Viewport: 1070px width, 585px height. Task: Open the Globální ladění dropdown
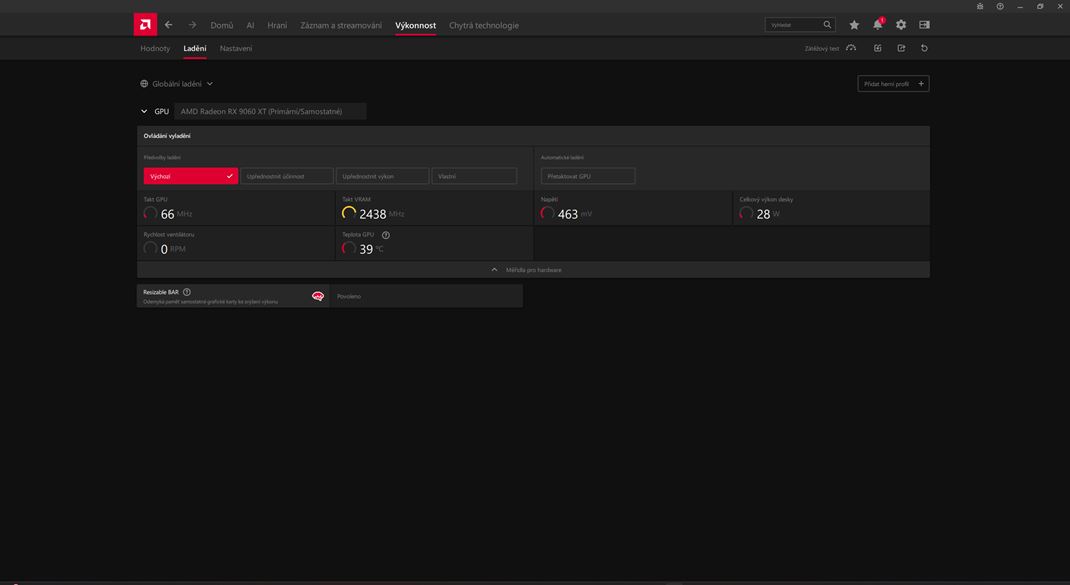[177, 84]
